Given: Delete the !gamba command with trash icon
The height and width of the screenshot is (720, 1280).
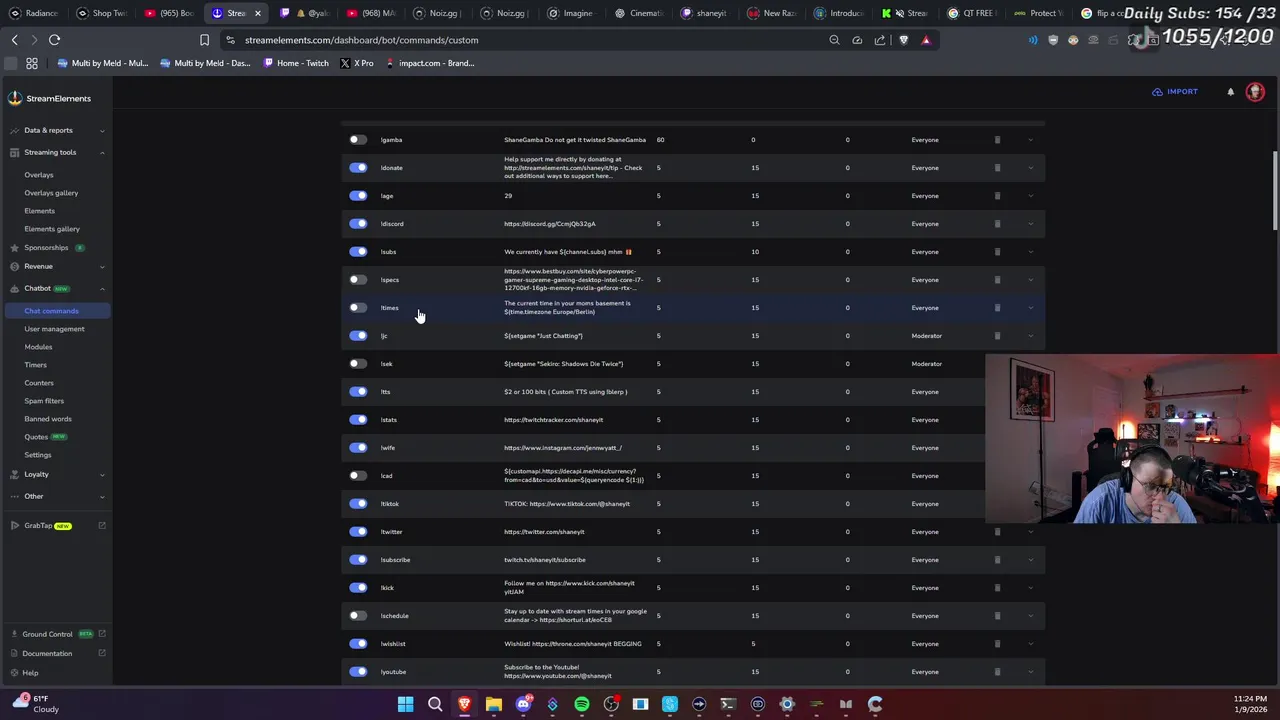Looking at the screenshot, I should (x=997, y=140).
